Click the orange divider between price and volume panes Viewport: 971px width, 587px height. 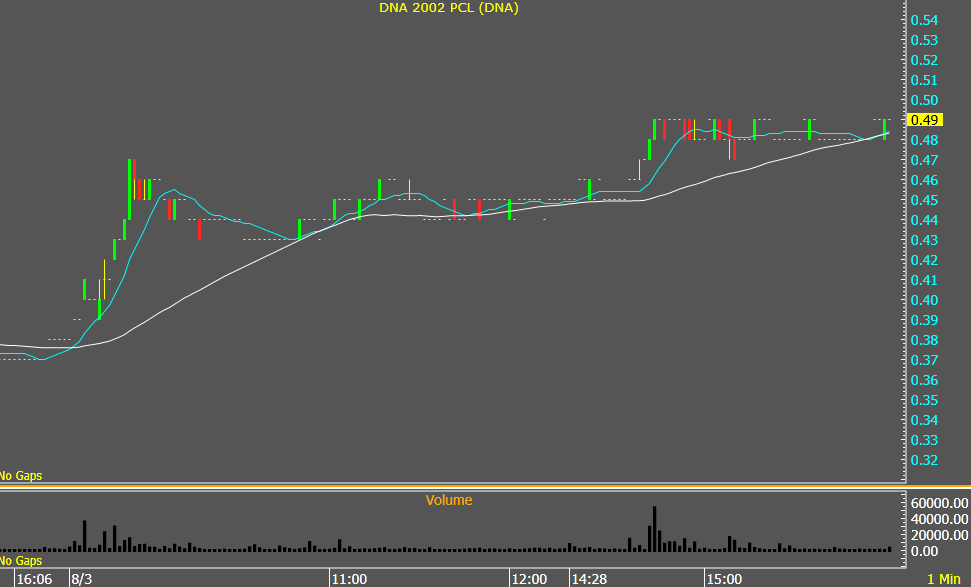coord(486,487)
